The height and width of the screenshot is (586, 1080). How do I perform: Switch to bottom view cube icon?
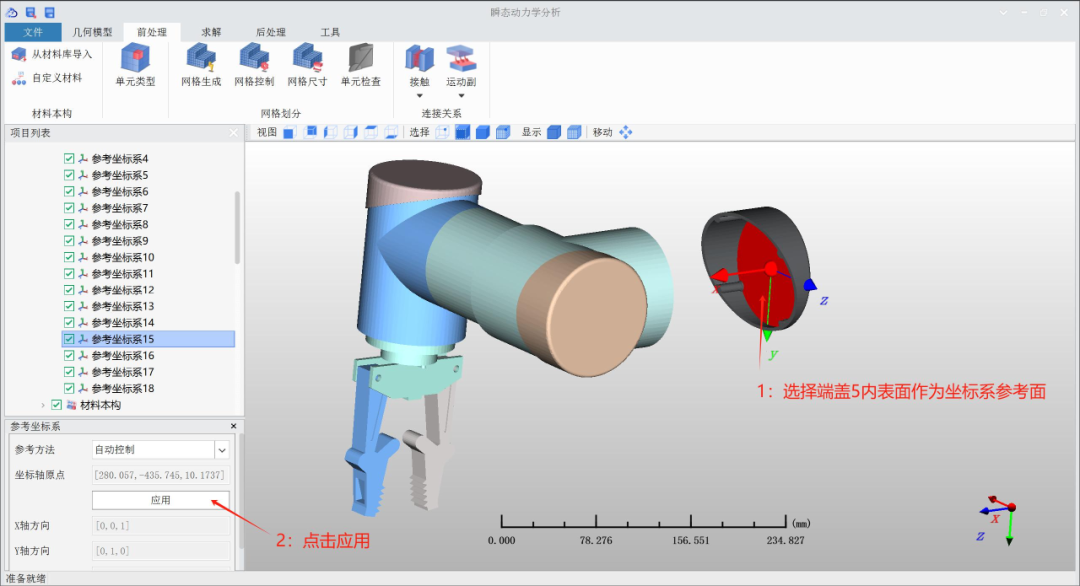(x=391, y=132)
